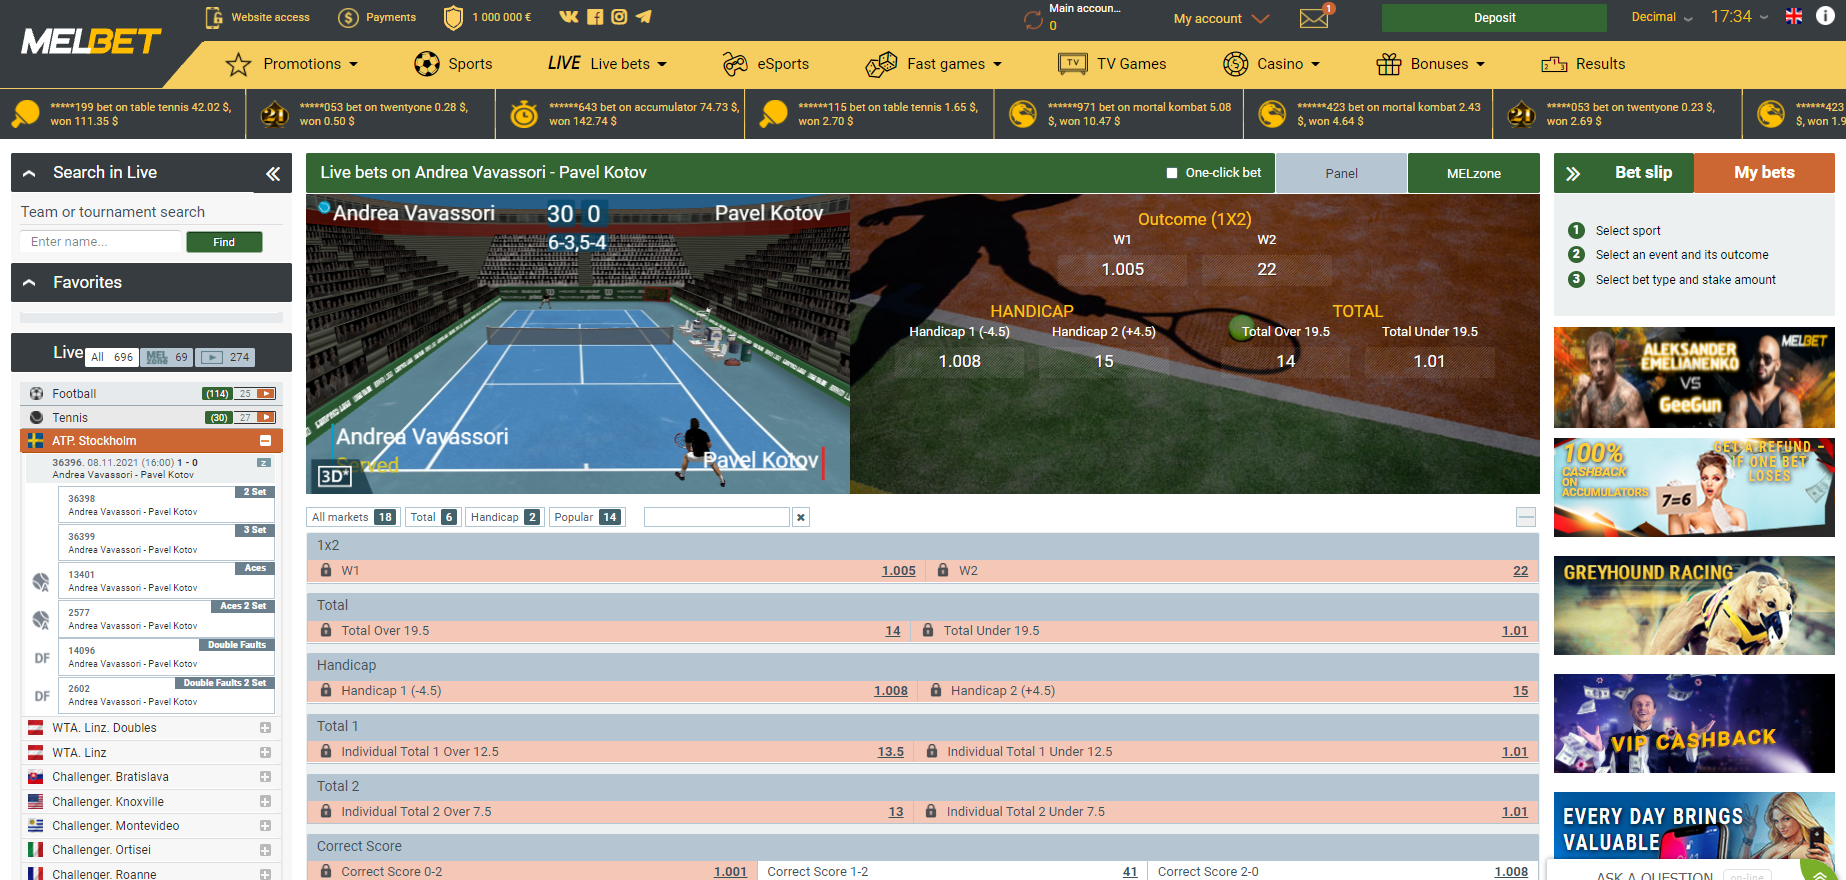Enable the One-click bet checkbox
Screen dimensions: 1846x880
(1172, 173)
